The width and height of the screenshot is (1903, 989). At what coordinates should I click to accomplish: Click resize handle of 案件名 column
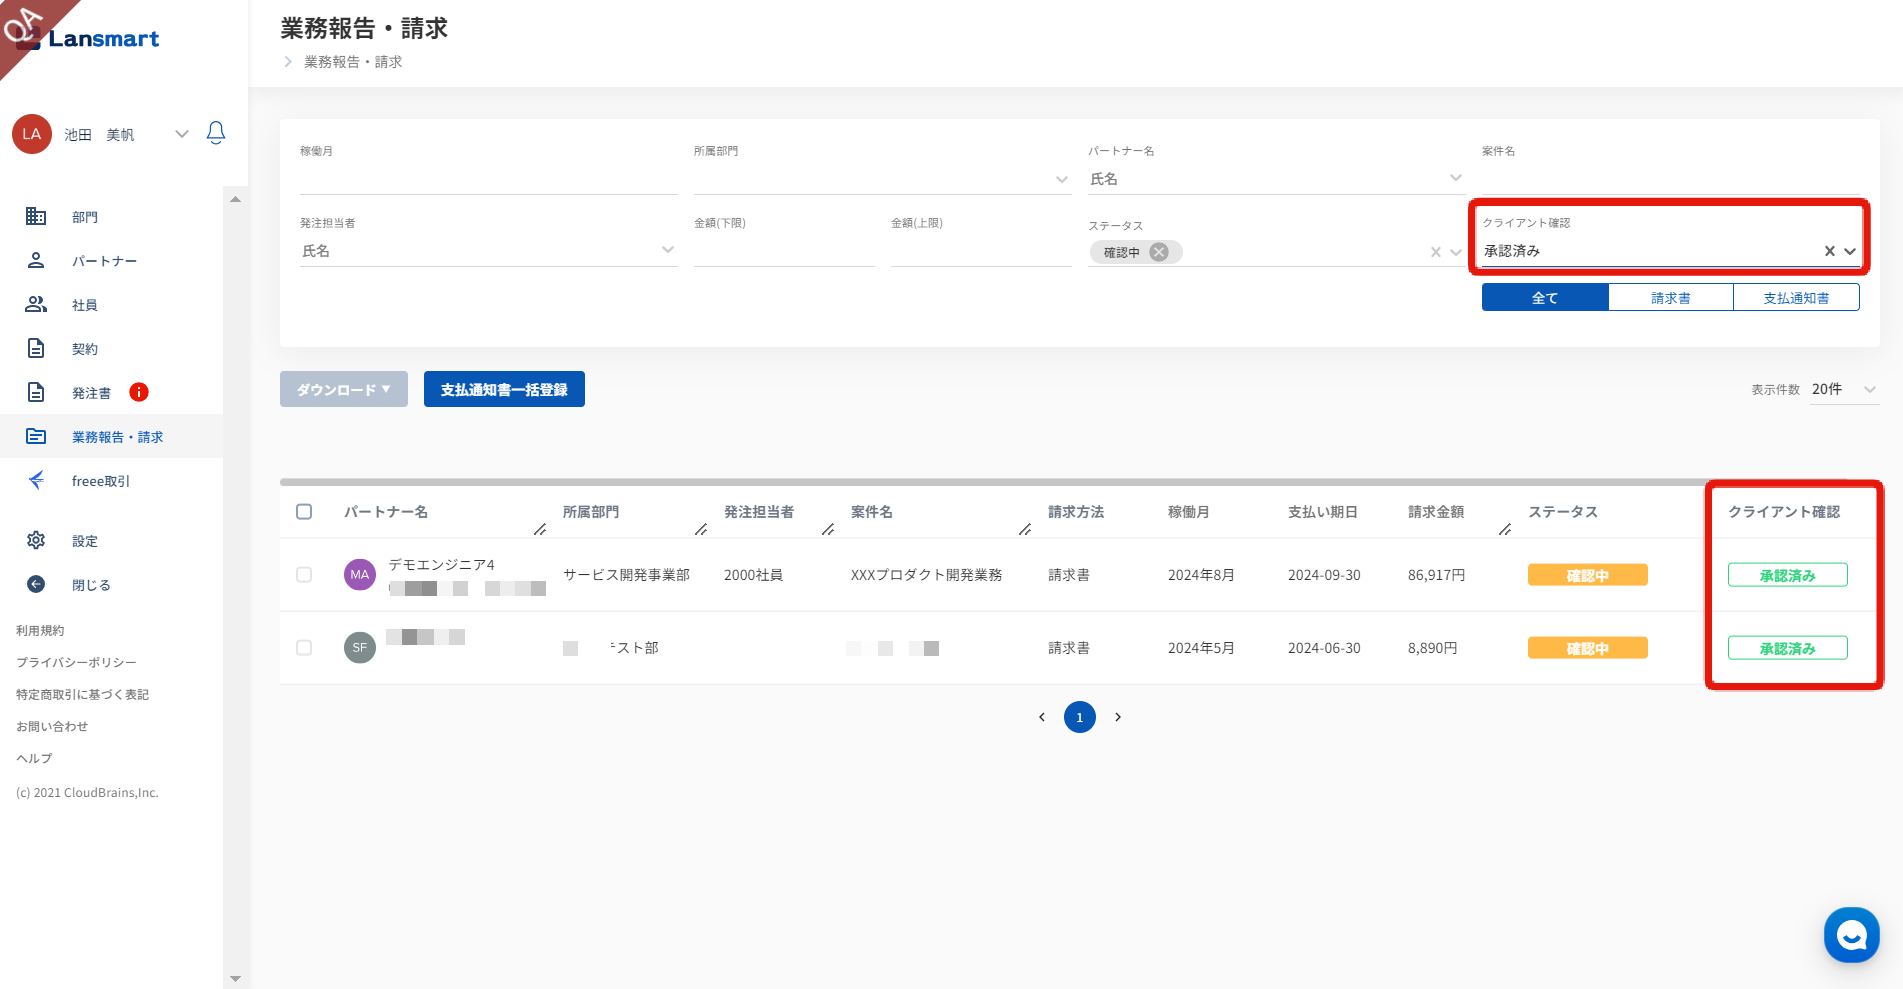pos(1025,529)
